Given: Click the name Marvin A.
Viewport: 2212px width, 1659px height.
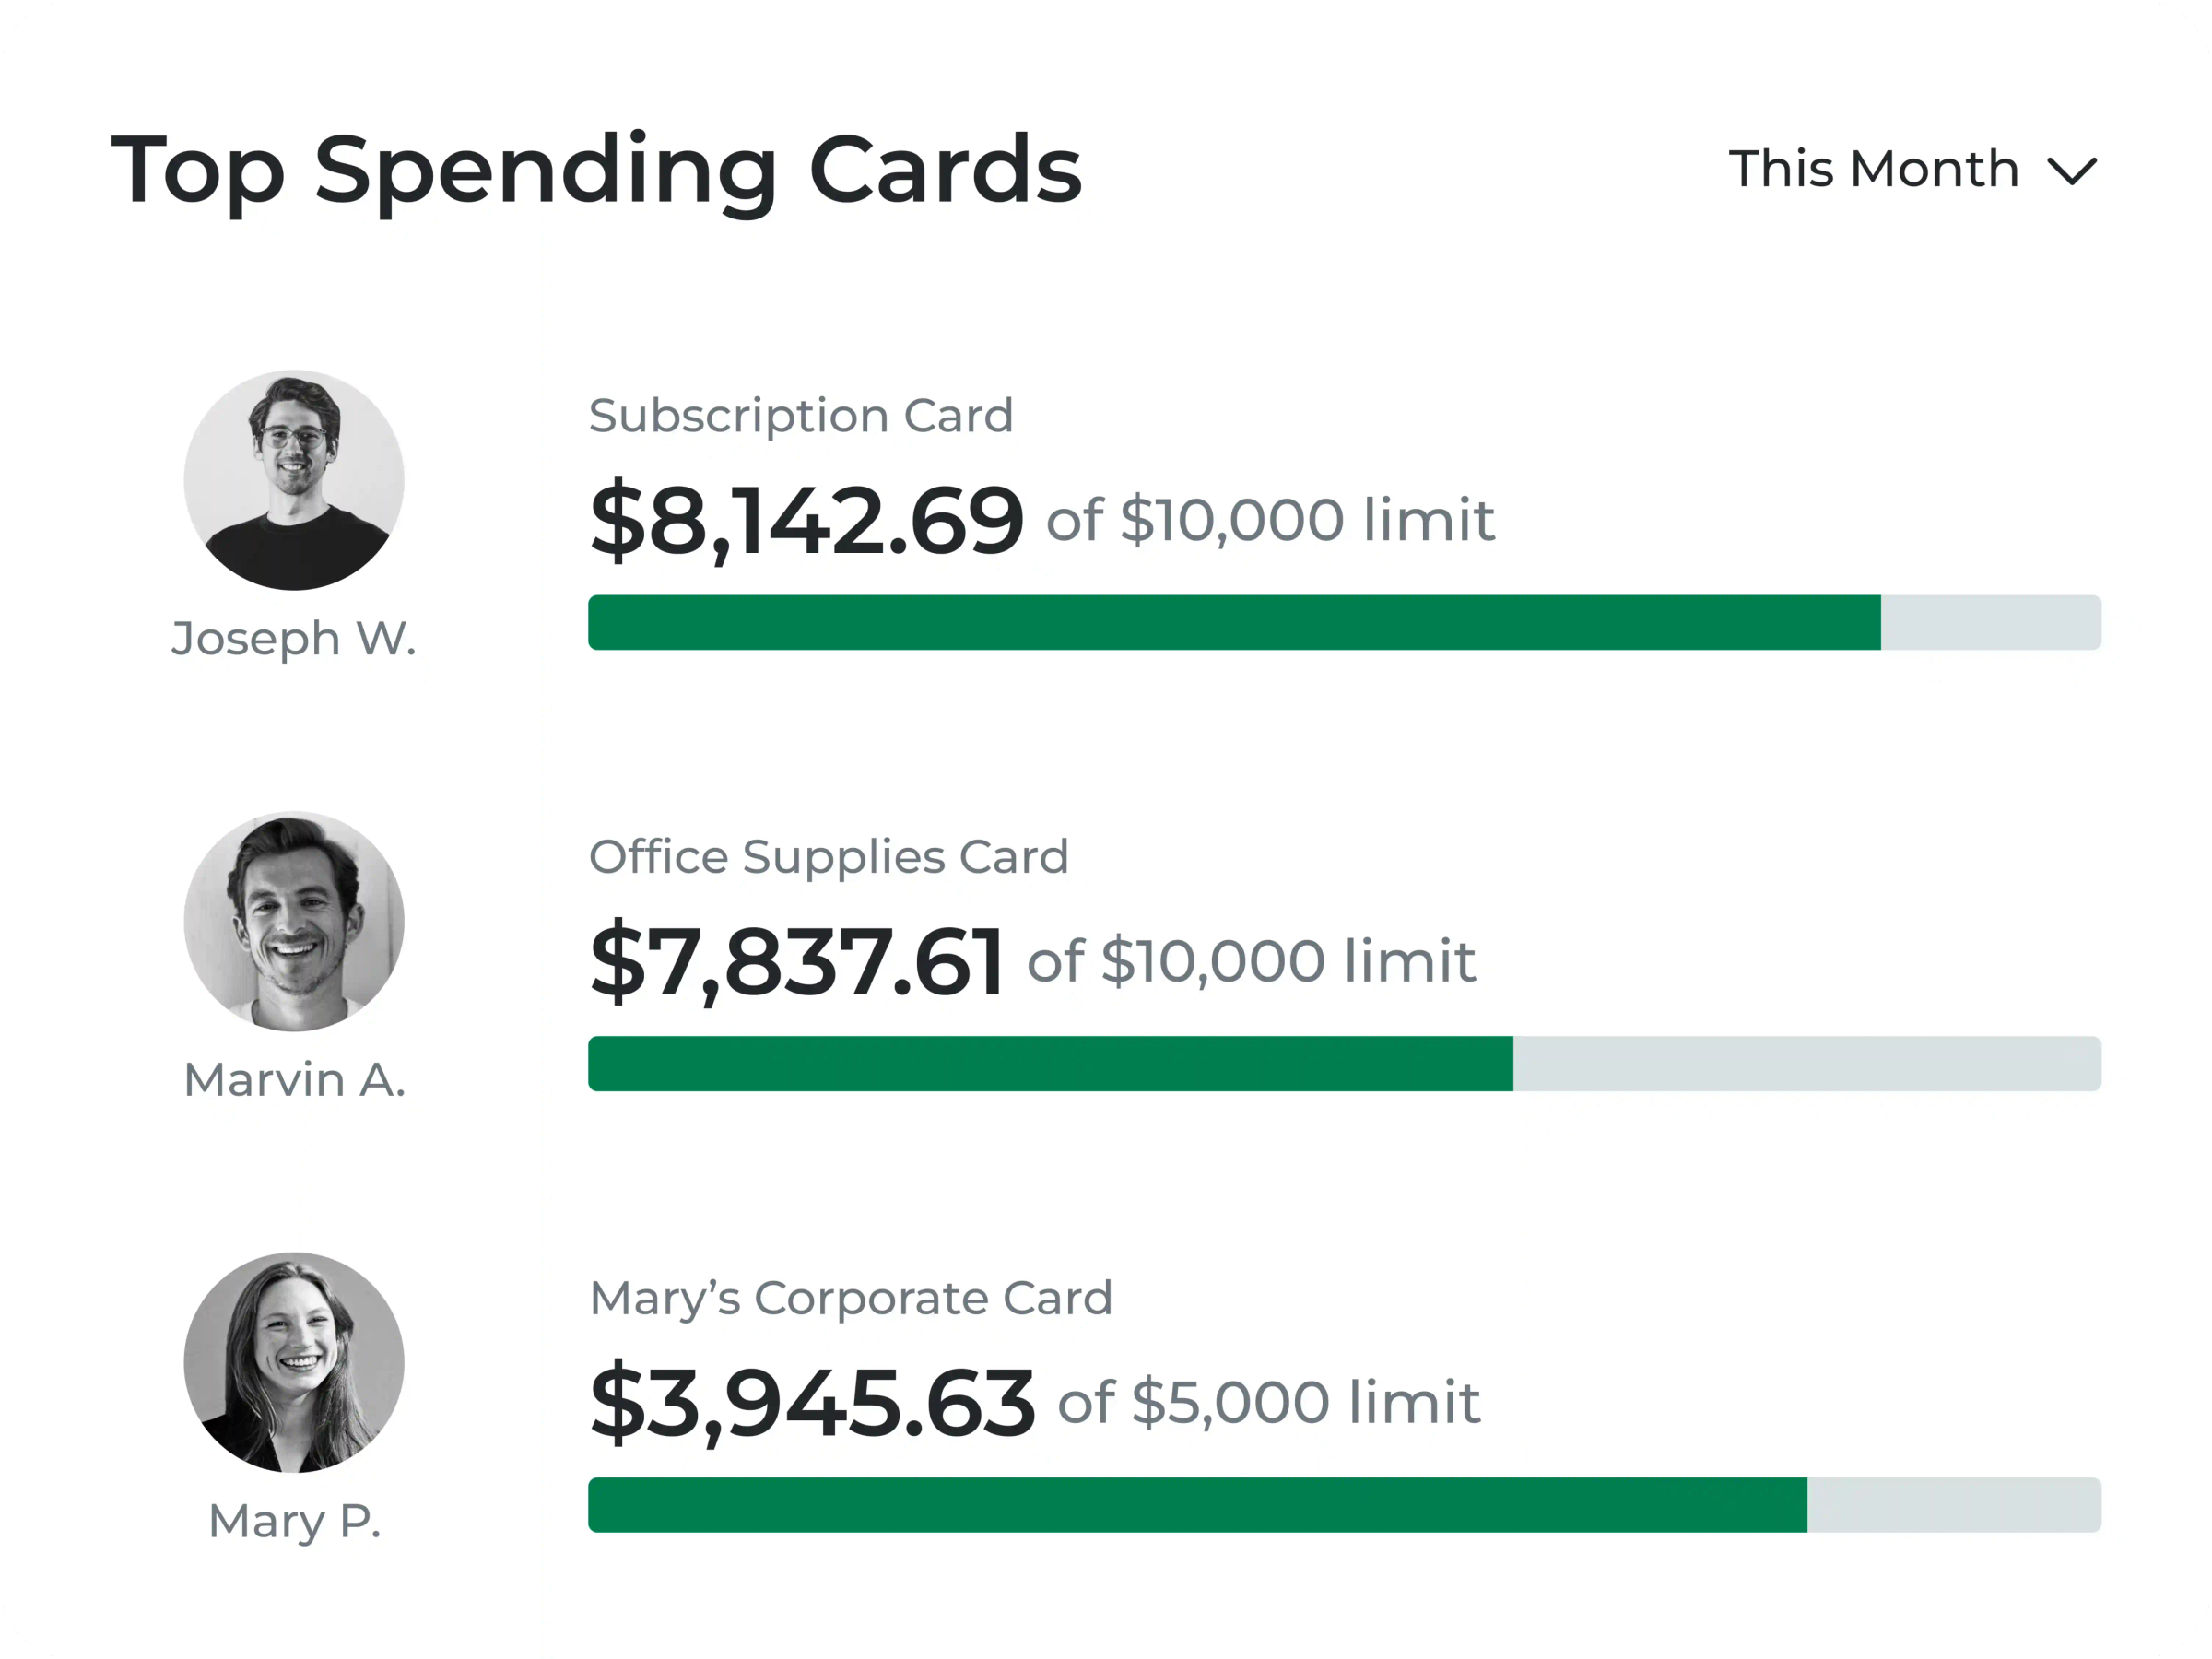Looking at the screenshot, I should (294, 1079).
